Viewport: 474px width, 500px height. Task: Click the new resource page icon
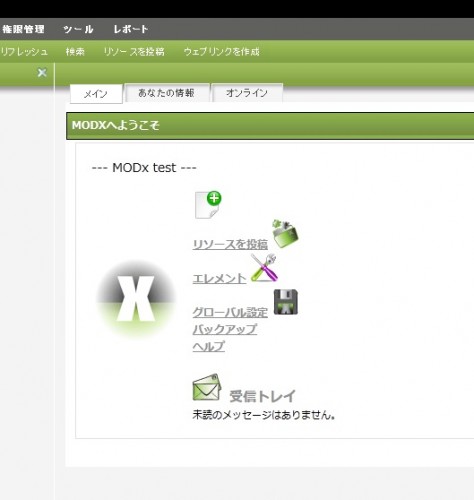(208, 205)
